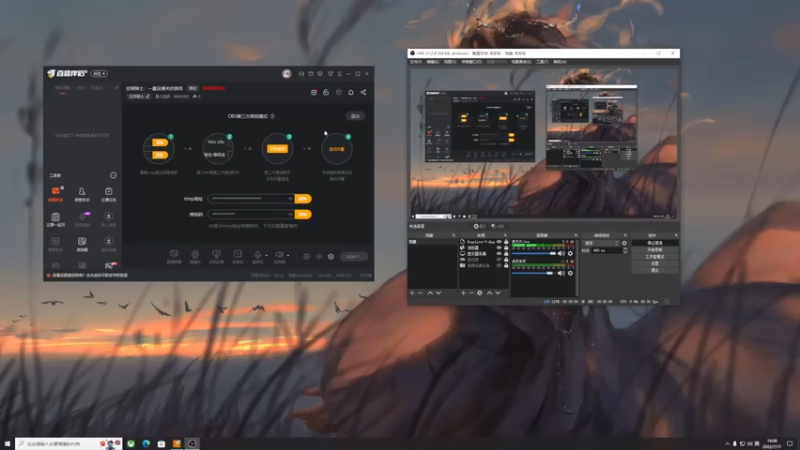This screenshot has height=450, width=800.
Task: Move scene down in OBS scenes panel
Action: coord(438,293)
